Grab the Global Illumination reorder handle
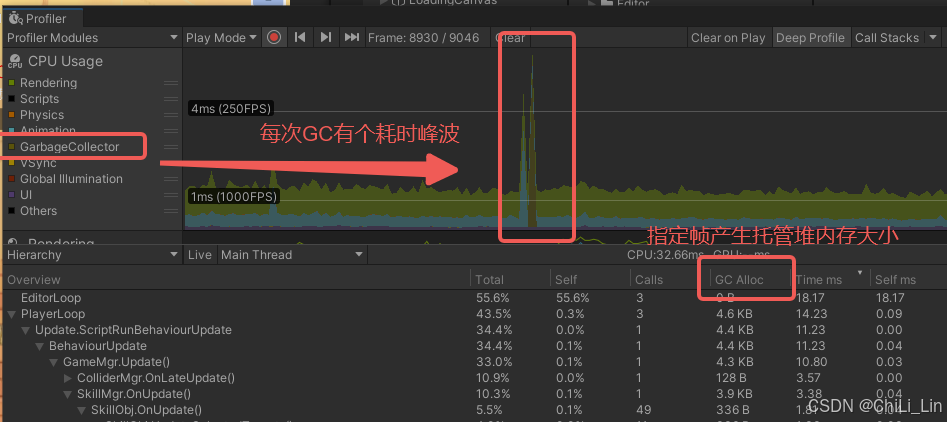The image size is (947, 422). point(172,179)
